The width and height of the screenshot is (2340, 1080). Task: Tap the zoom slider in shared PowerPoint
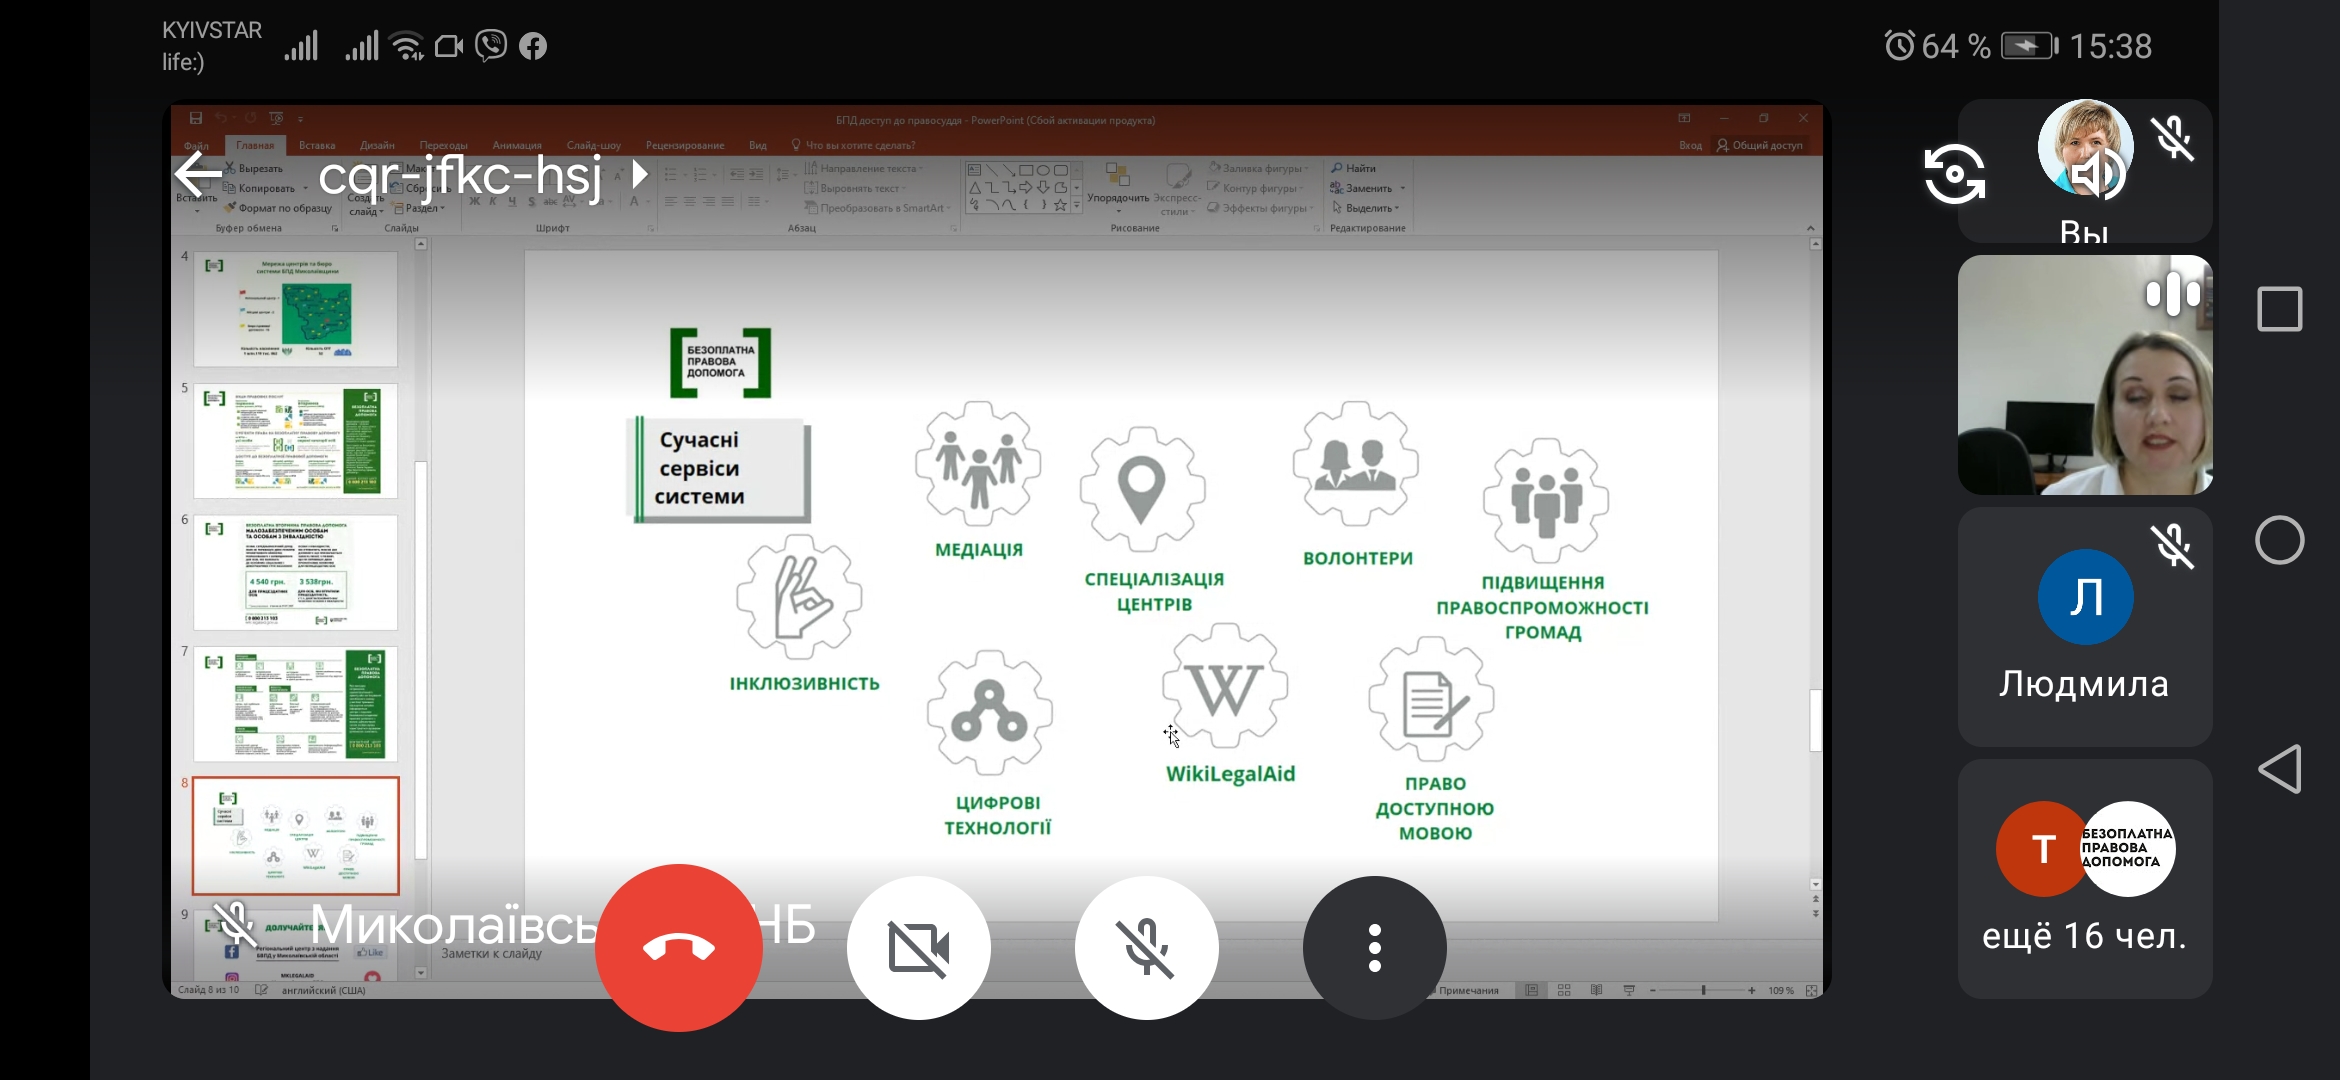point(1703,990)
